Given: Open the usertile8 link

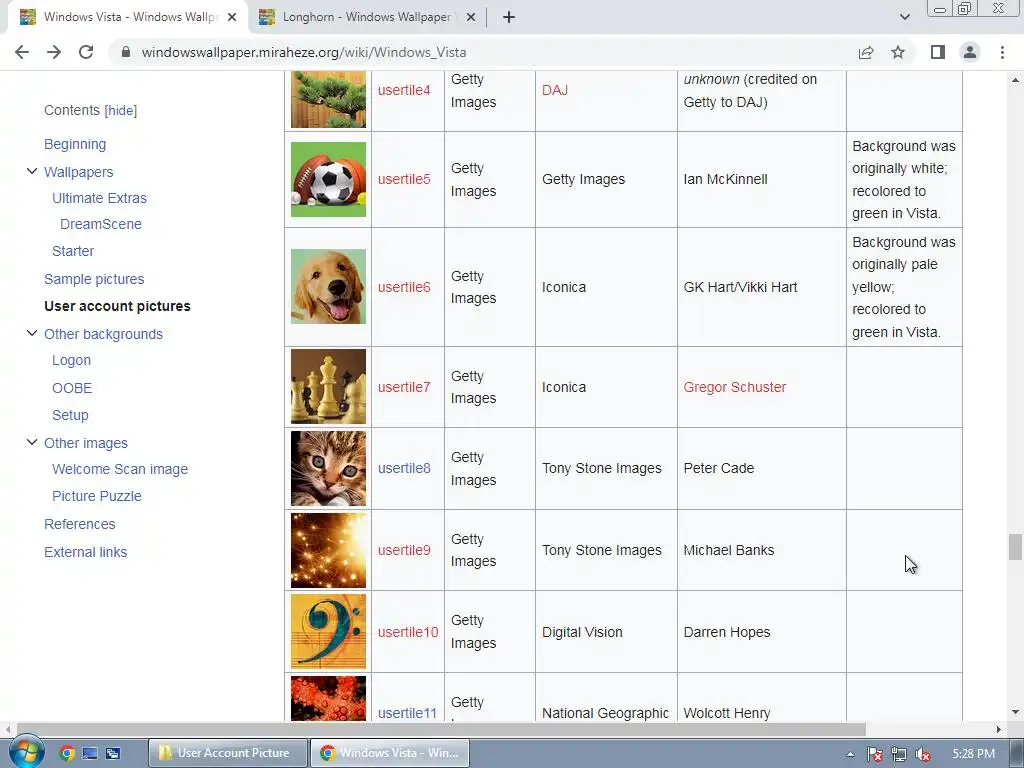Looking at the screenshot, I should pyautogui.click(x=404, y=468).
